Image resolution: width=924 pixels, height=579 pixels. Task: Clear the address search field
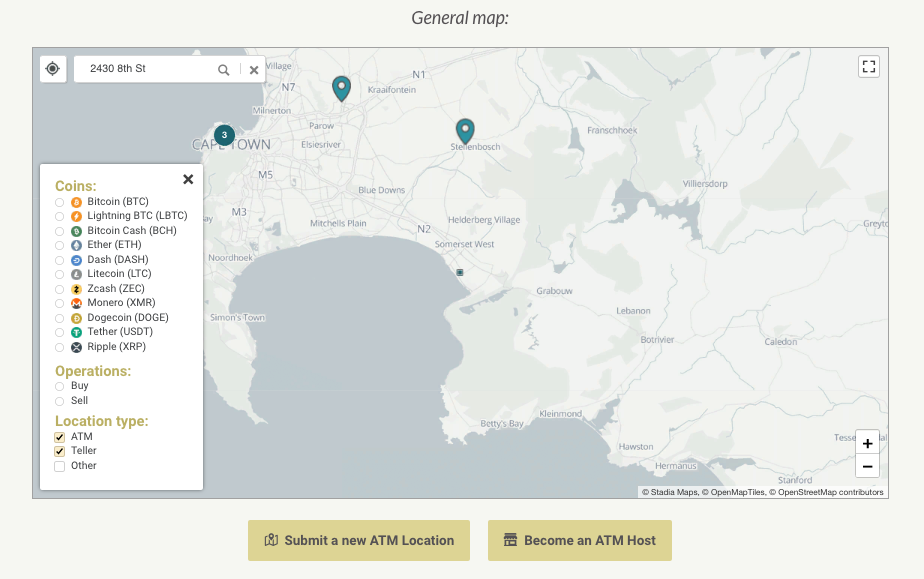[x=254, y=70]
